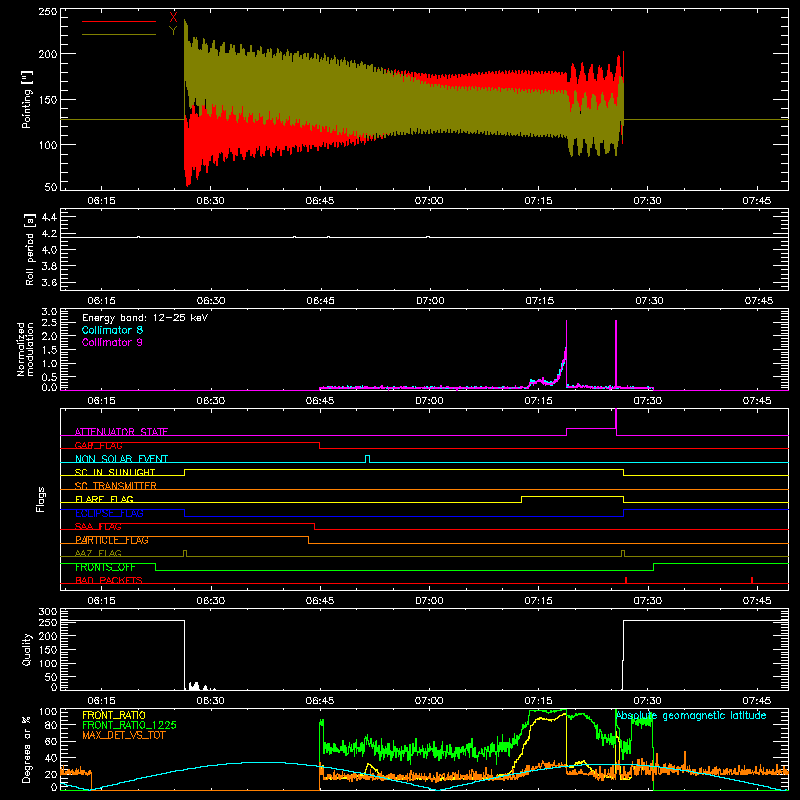The image size is (800, 800).
Task: Click the MAX_DET_VS_TOT legend entry
Action: [124, 735]
